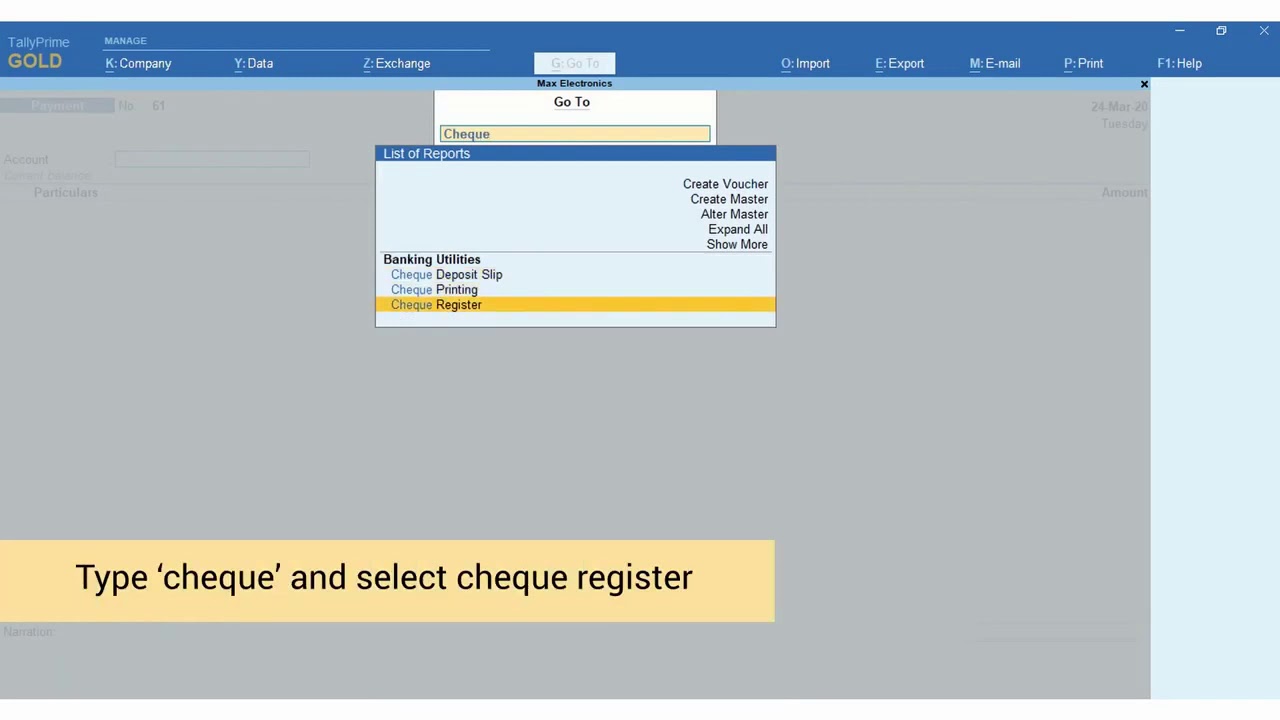
Task: Close the TallyPrime window
Action: (x=1264, y=31)
